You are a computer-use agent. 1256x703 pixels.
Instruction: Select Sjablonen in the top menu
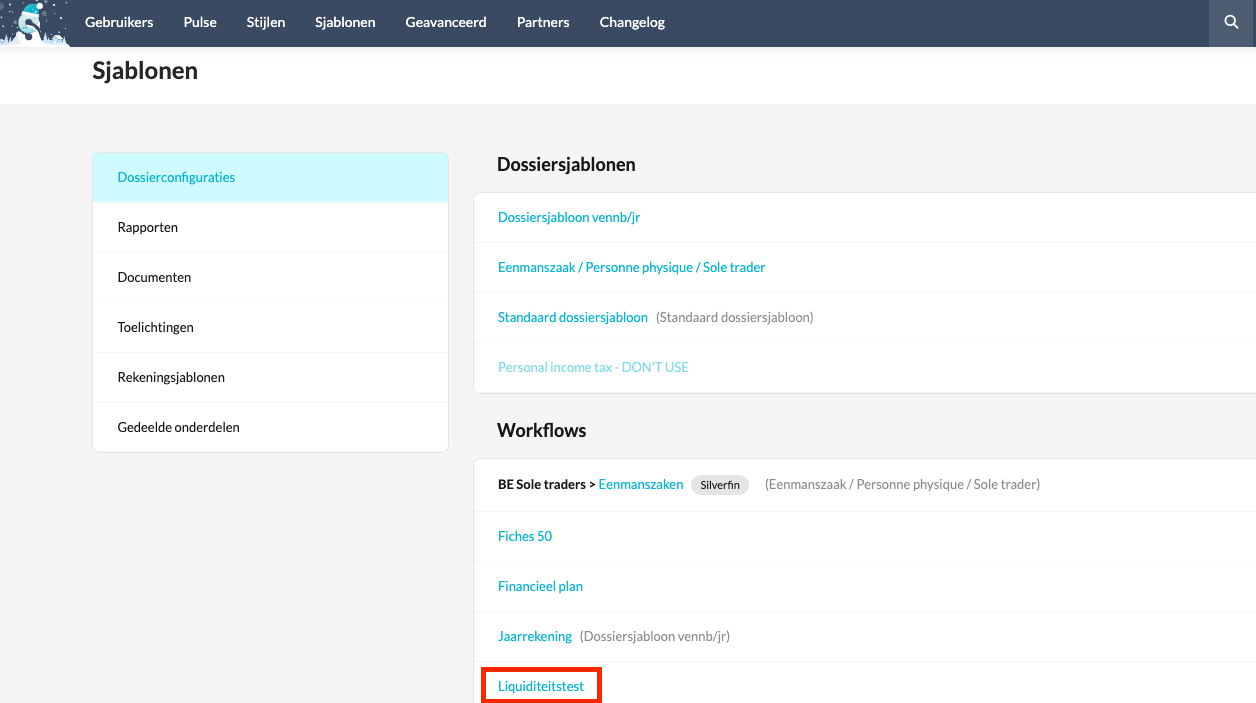[x=345, y=22]
